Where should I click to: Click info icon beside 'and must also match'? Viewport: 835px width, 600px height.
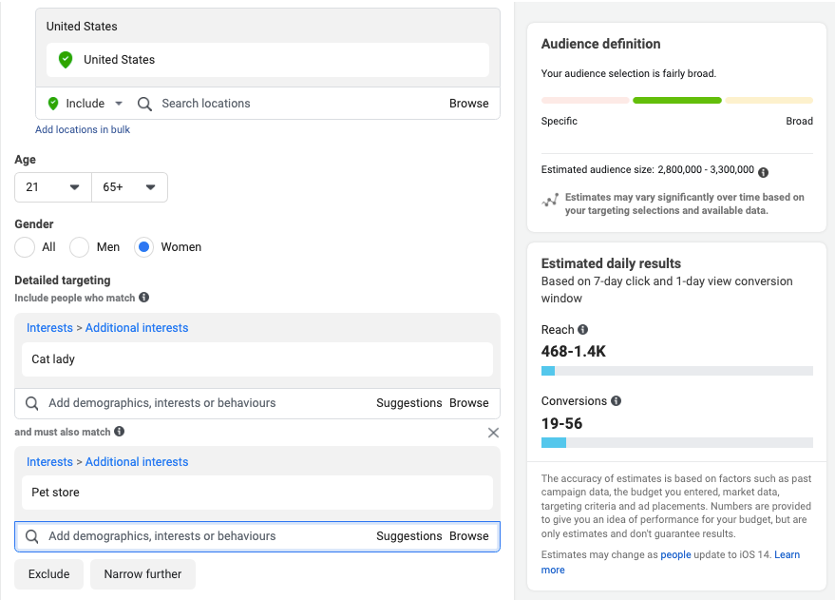(x=119, y=432)
